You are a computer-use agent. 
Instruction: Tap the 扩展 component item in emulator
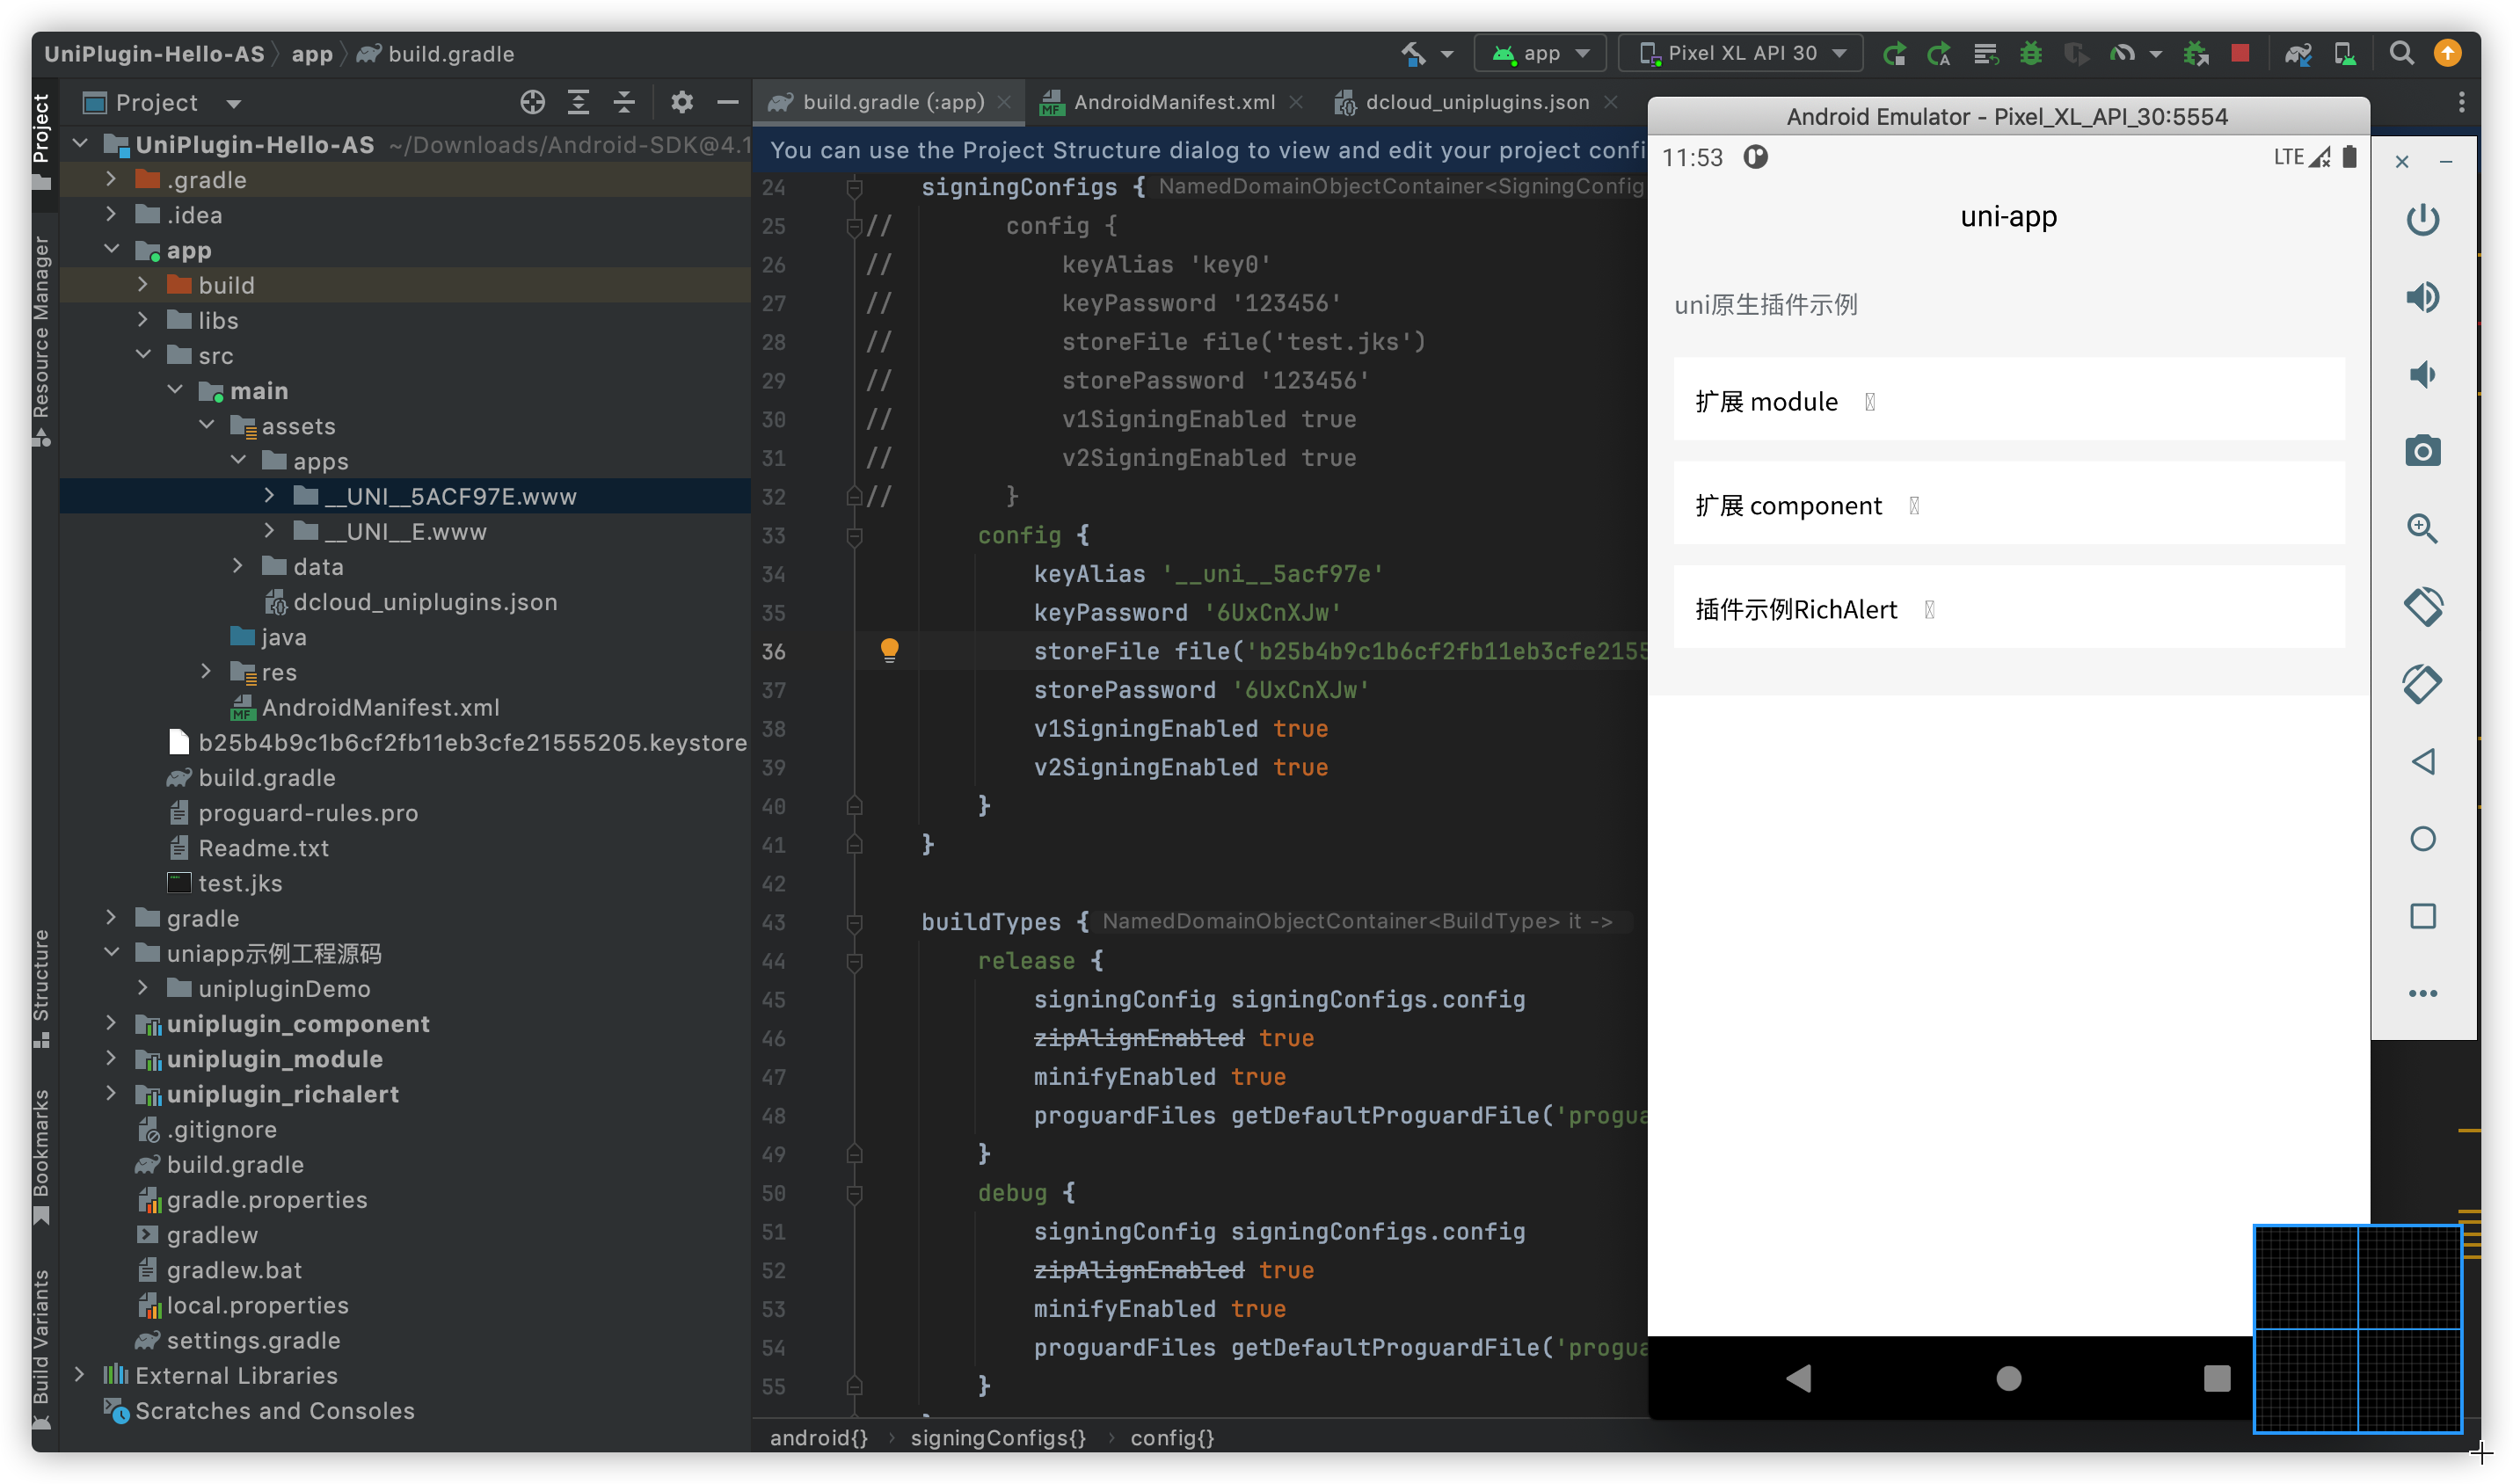coord(2008,505)
